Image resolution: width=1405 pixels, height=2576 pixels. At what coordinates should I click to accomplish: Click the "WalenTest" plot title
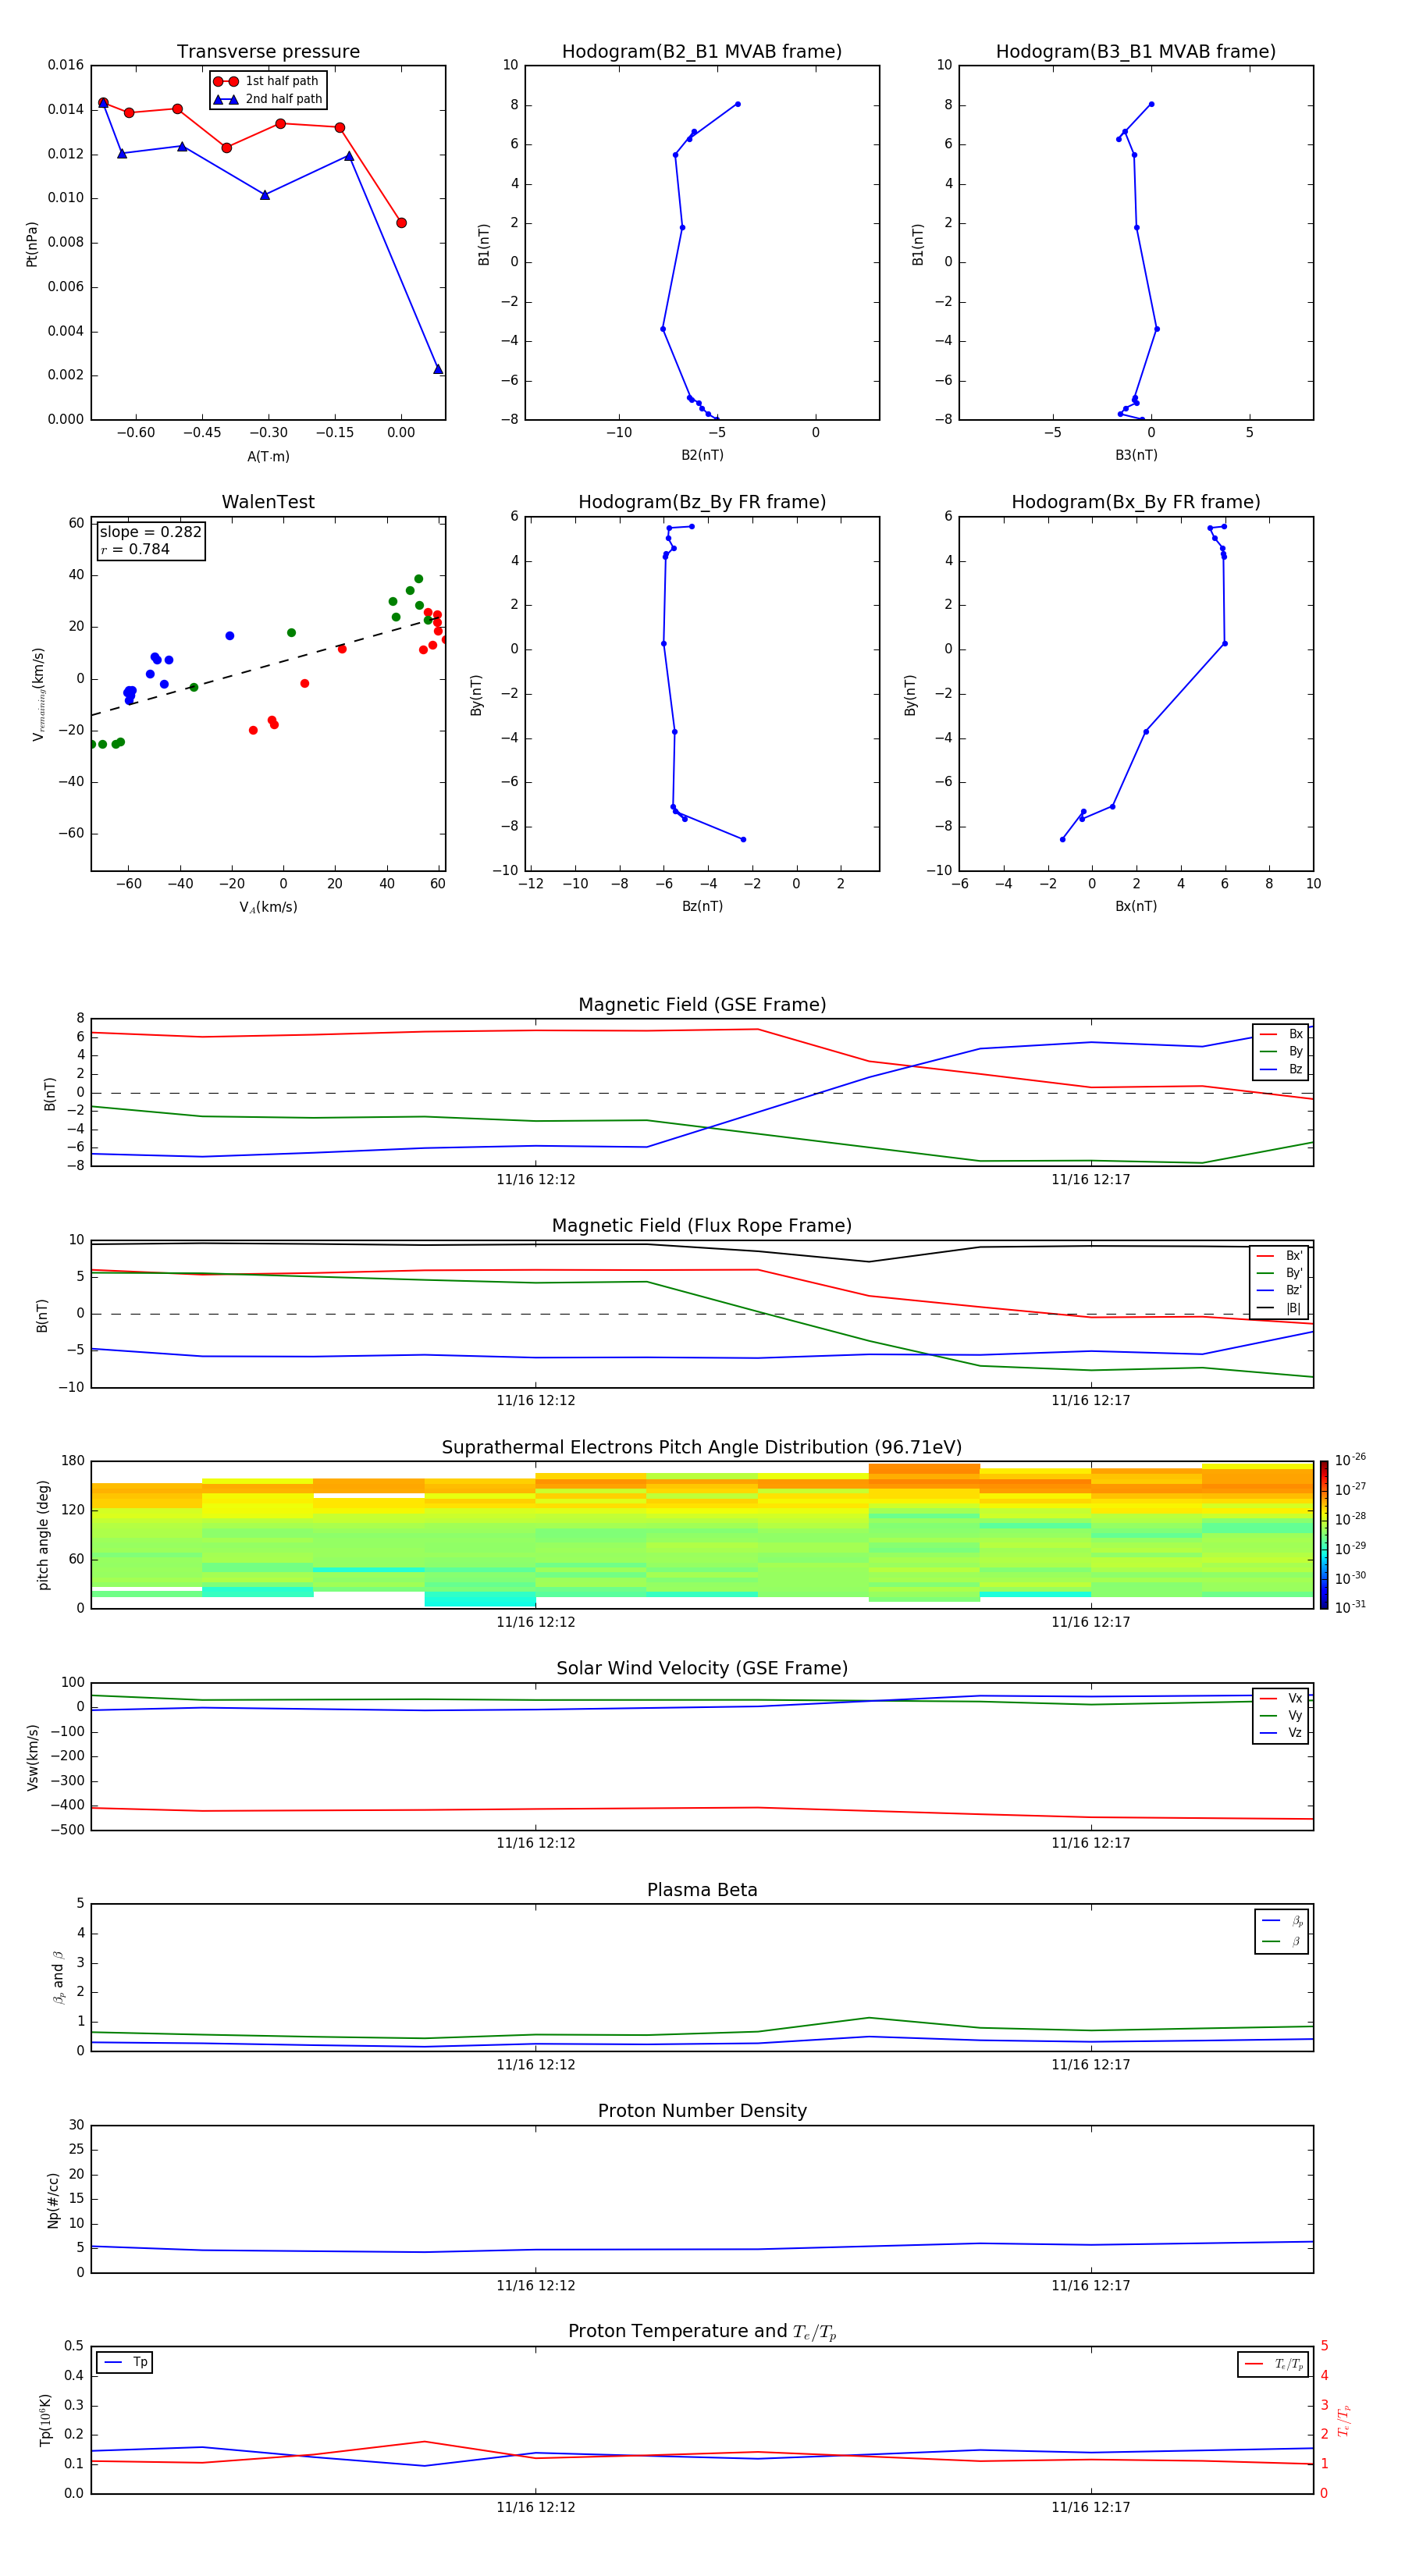[268, 502]
